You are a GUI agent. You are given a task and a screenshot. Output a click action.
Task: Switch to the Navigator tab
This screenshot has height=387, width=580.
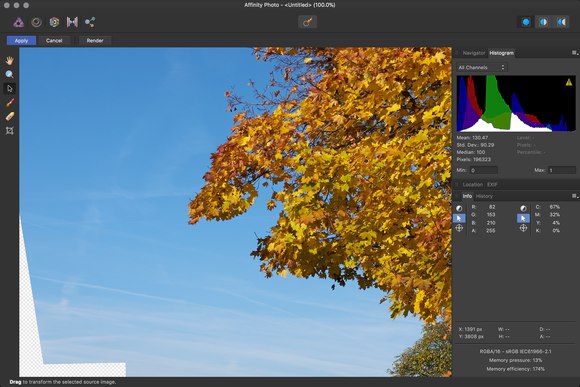coord(473,53)
